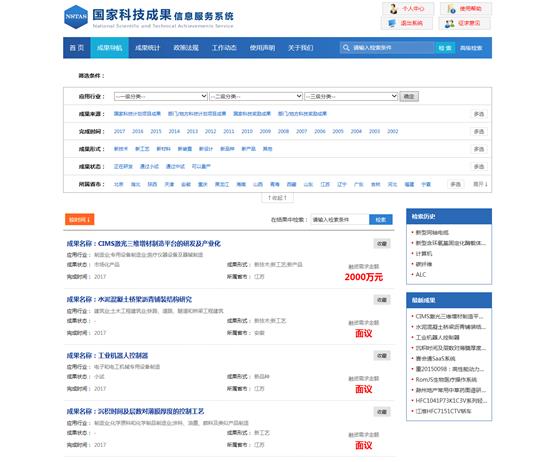Click the feedback icon with two people
The width and height of the screenshot is (554, 462).
(449, 24)
